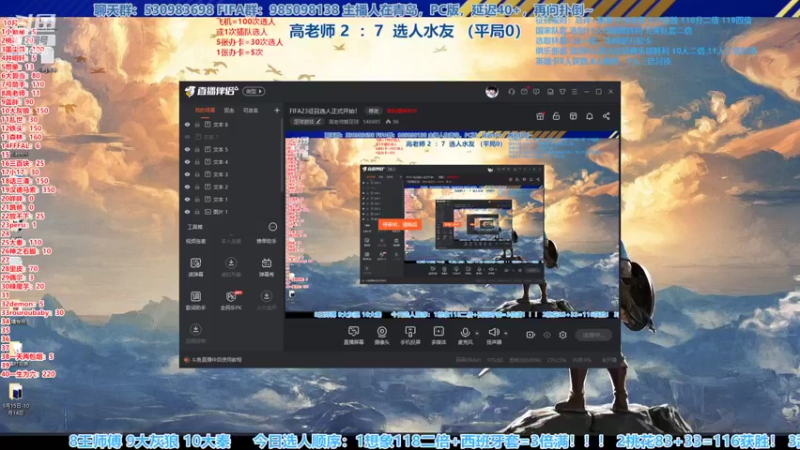This screenshot has height=450, width=800.
Task: Hide the 文本 4 layer
Action: click(x=187, y=162)
